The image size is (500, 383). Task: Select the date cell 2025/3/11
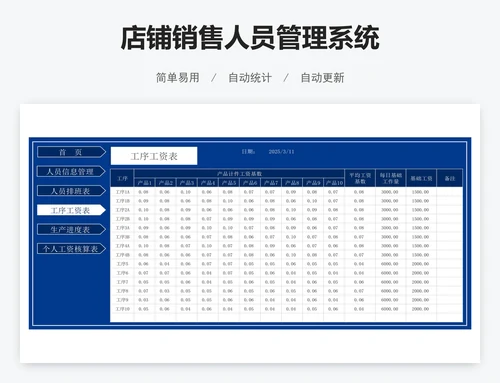tap(281, 152)
